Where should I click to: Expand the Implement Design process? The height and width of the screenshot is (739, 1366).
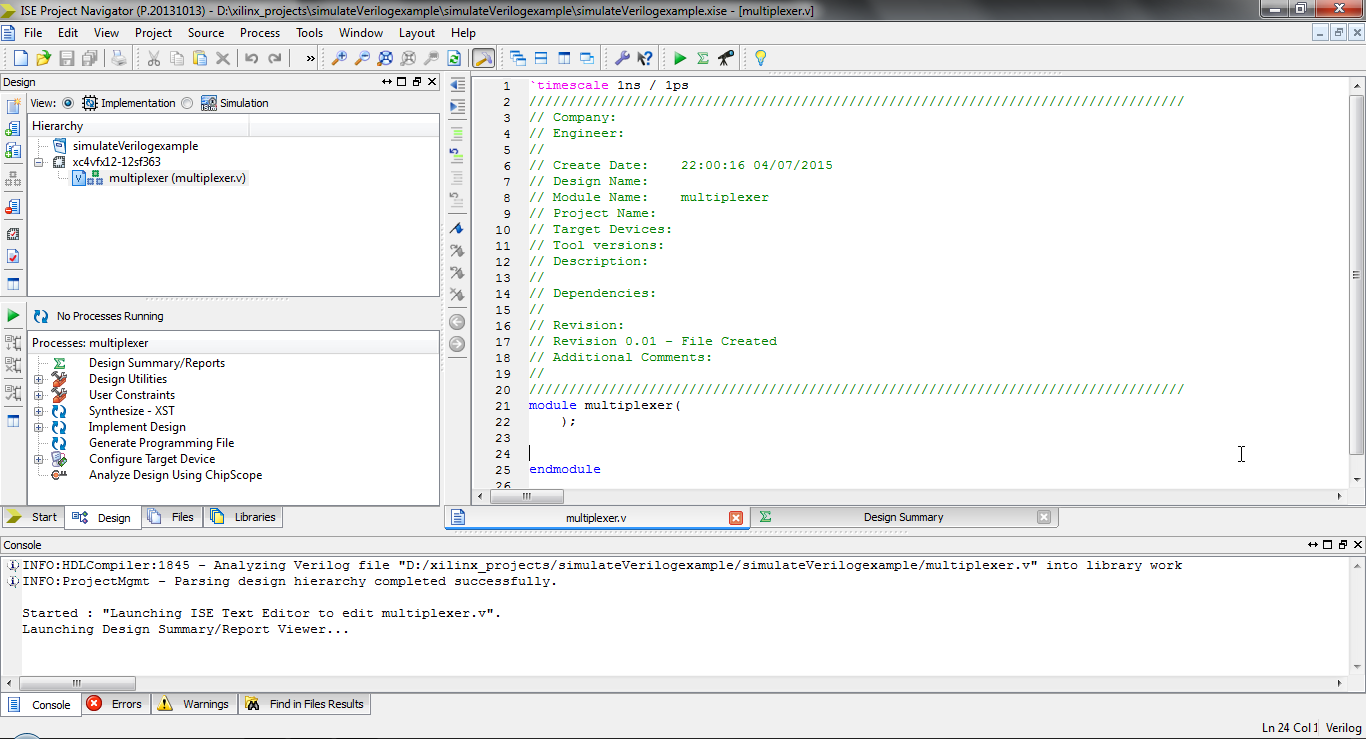tap(39, 427)
